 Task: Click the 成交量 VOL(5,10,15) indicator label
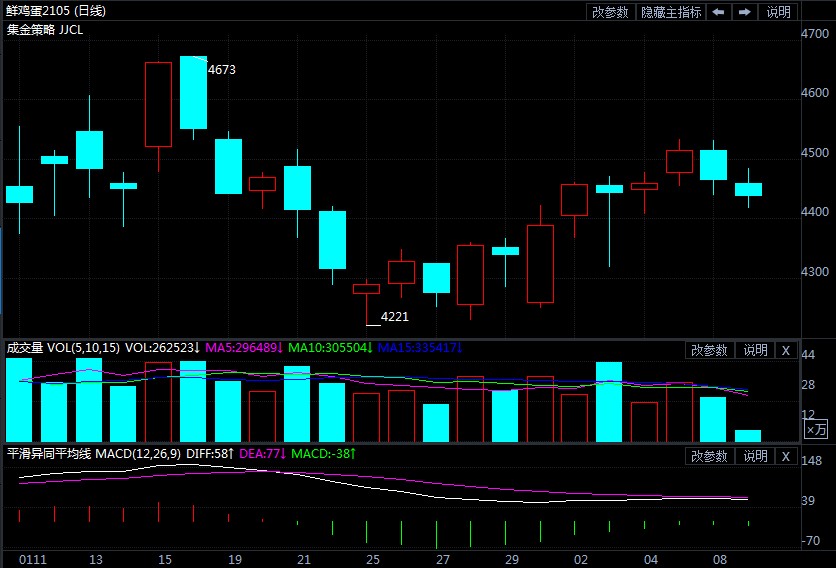coord(63,348)
